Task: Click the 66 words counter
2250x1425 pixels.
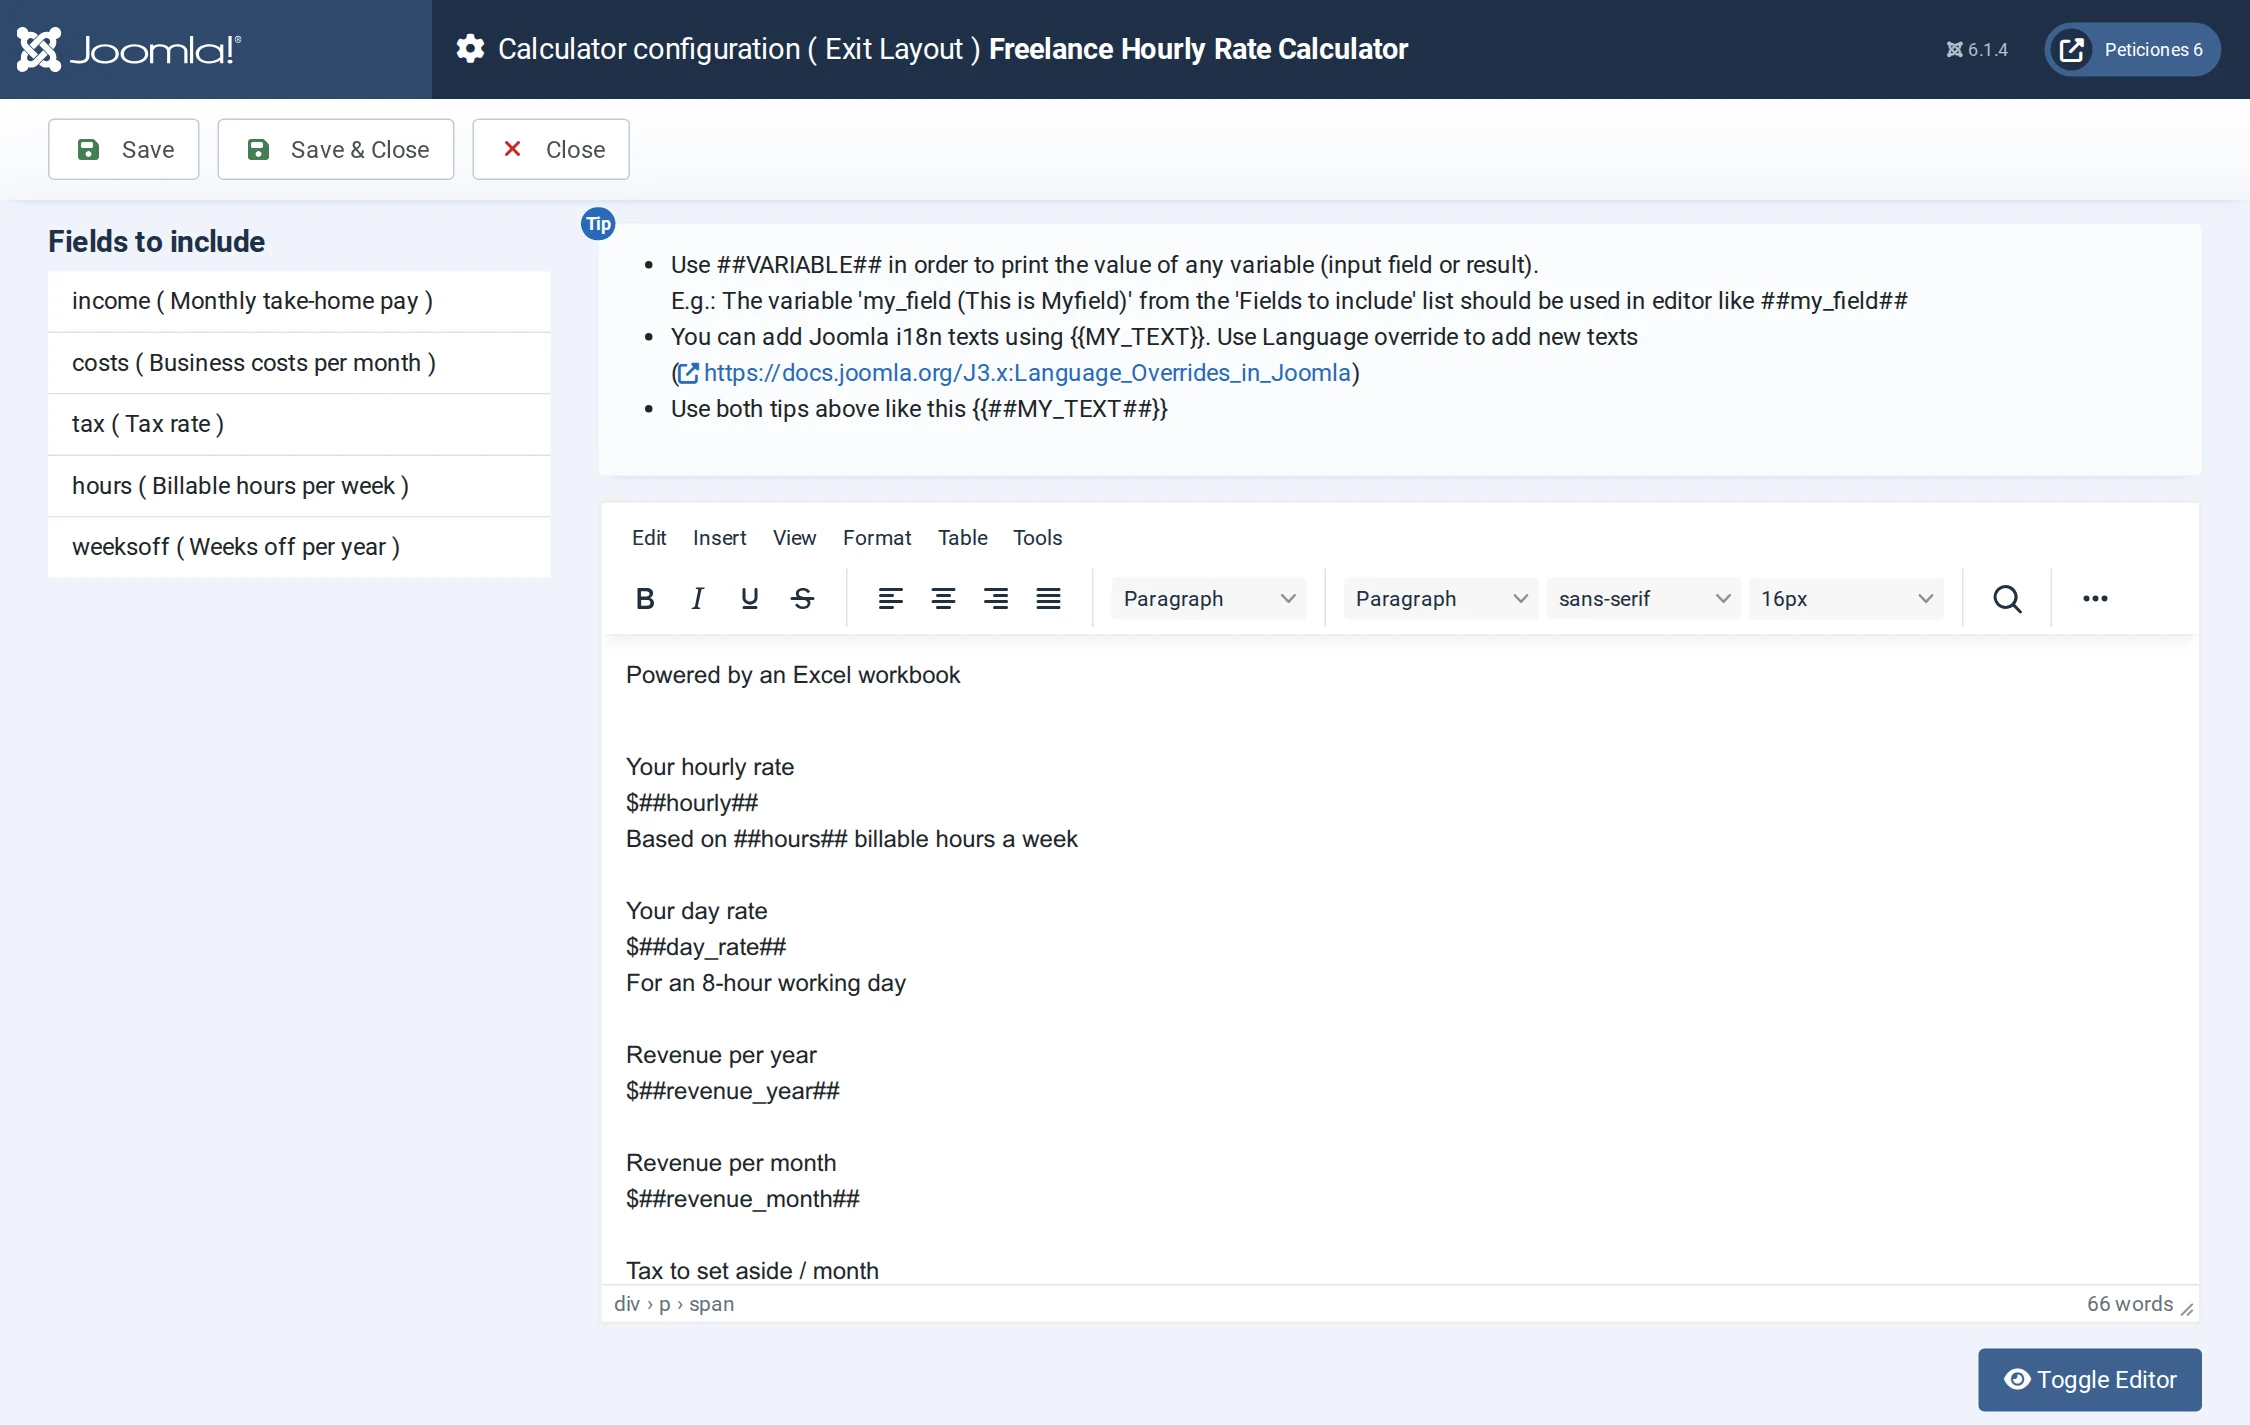Action: click(x=2129, y=1304)
